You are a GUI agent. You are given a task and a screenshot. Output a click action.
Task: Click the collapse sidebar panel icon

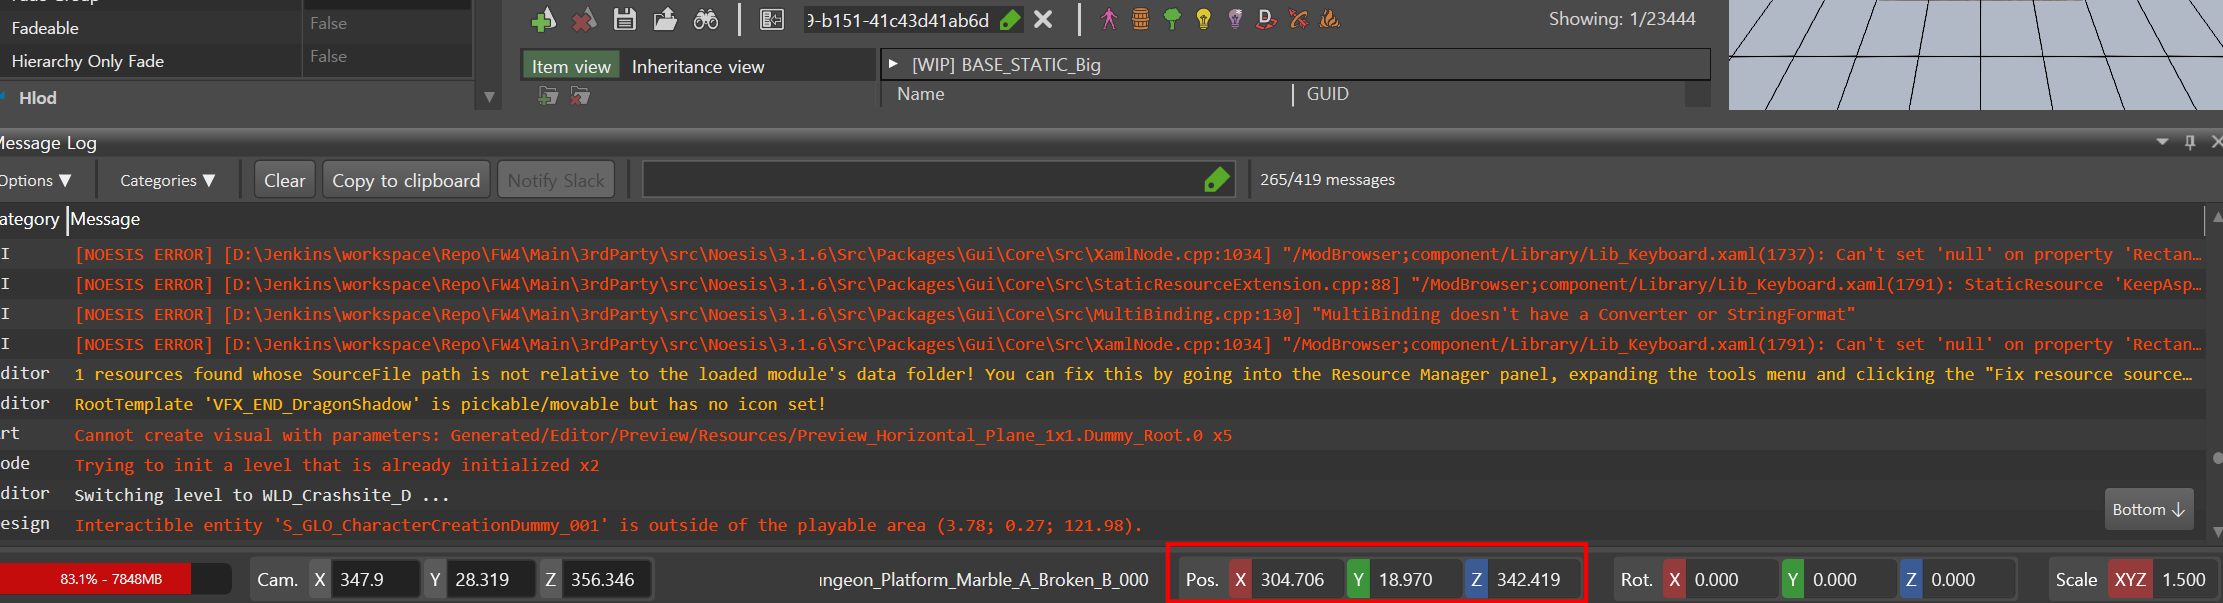pyautogui.click(x=771, y=19)
